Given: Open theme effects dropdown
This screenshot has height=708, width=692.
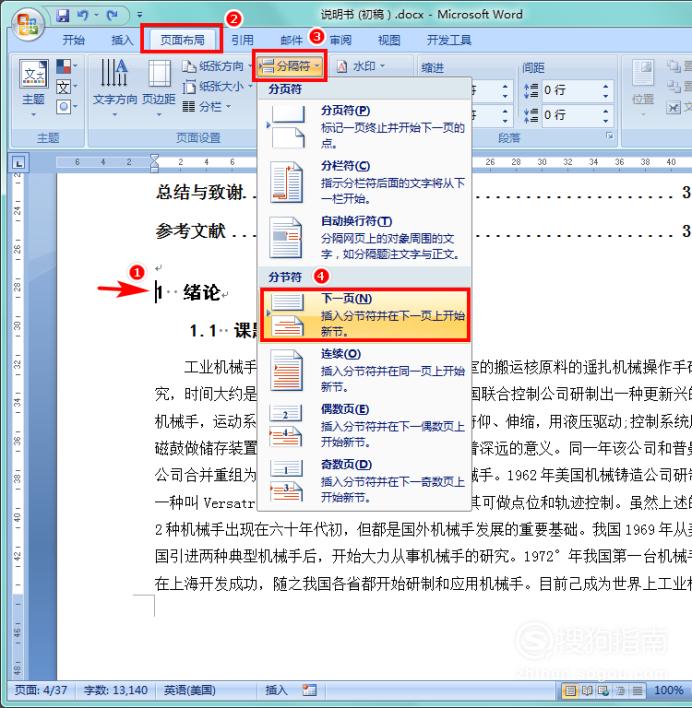Looking at the screenshot, I should pyautogui.click(x=66, y=107).
